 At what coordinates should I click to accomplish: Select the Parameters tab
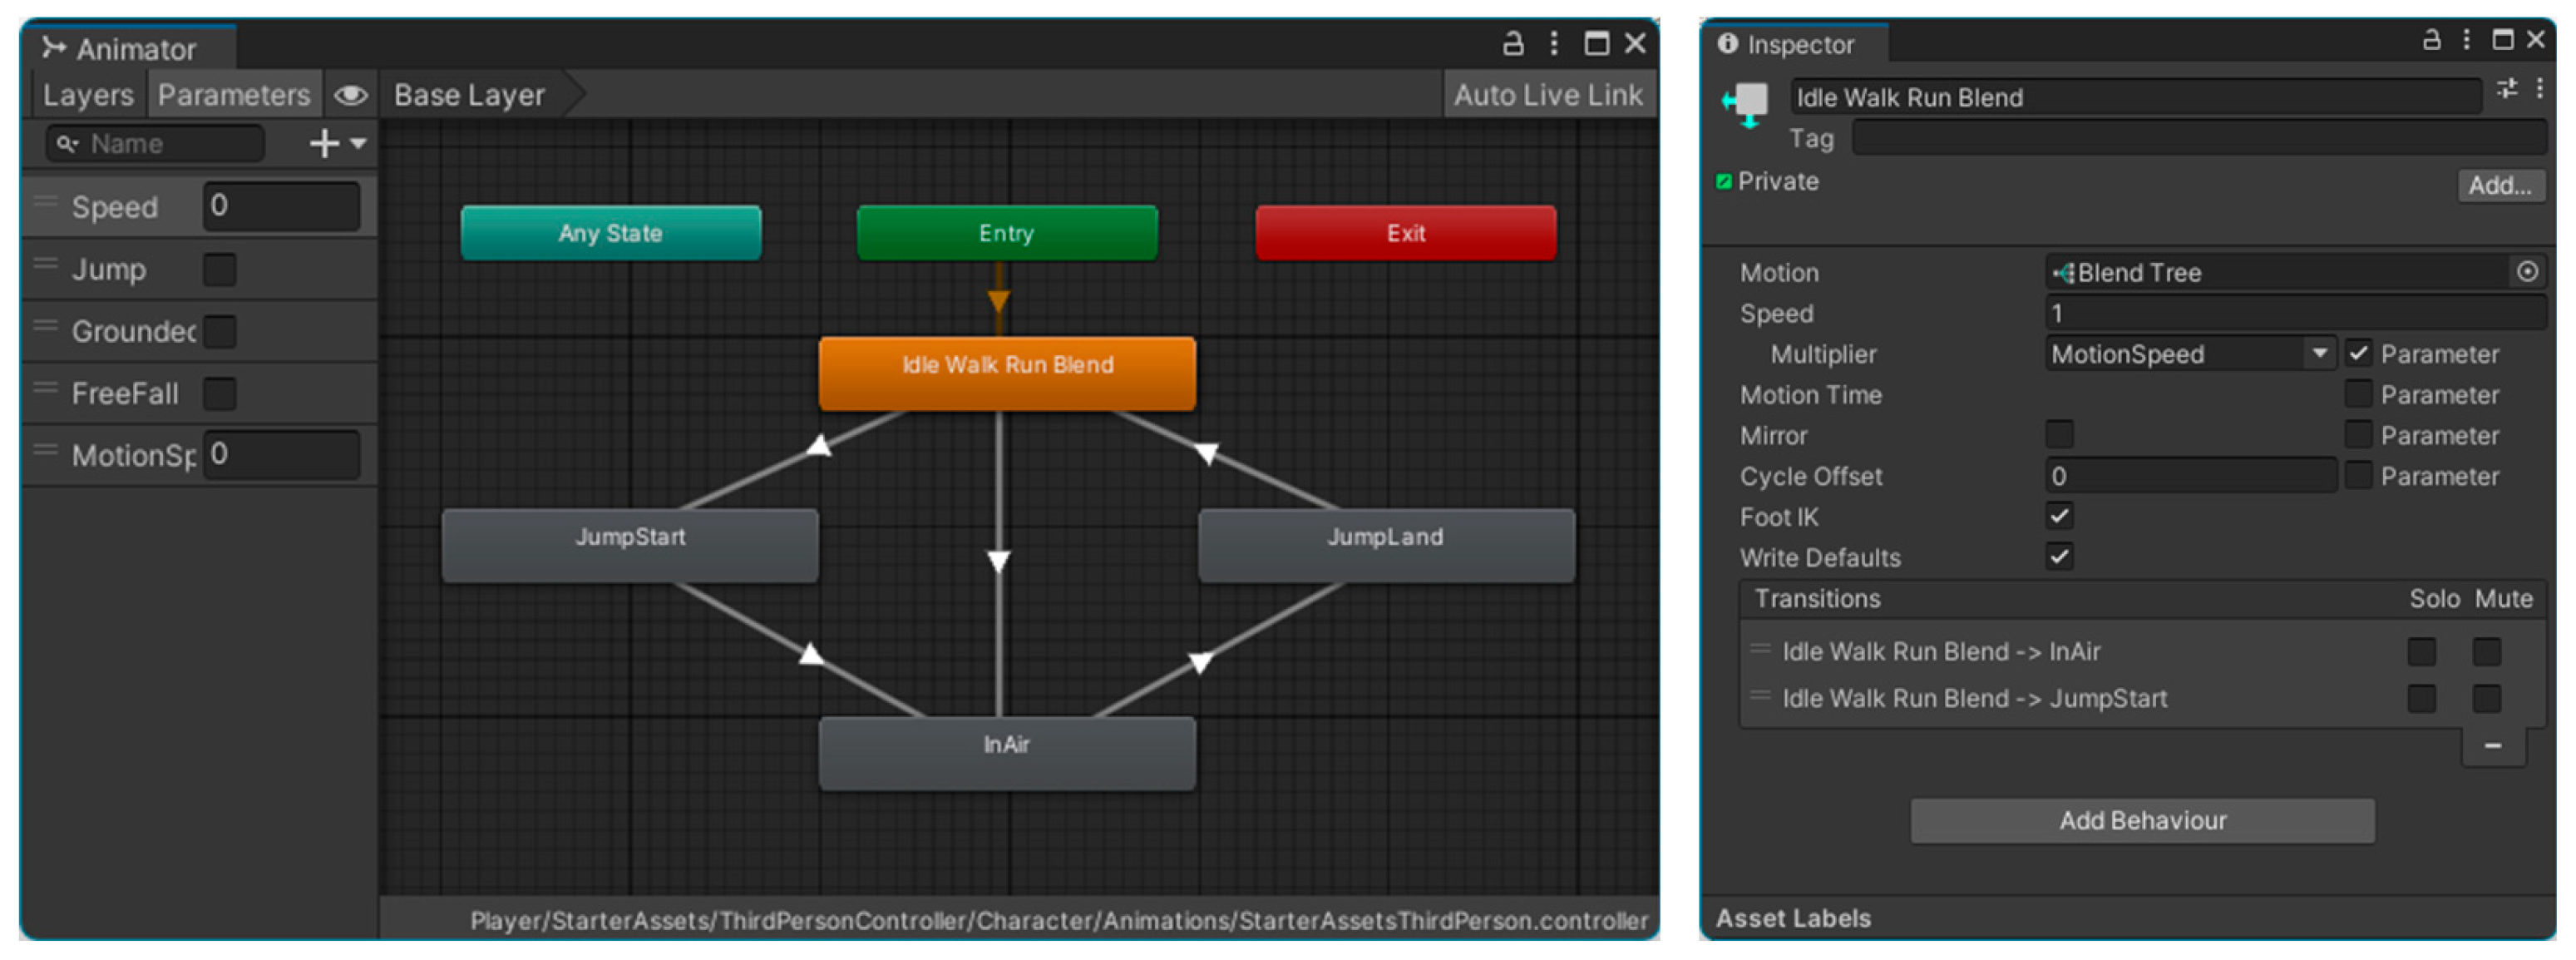(234, 95)
